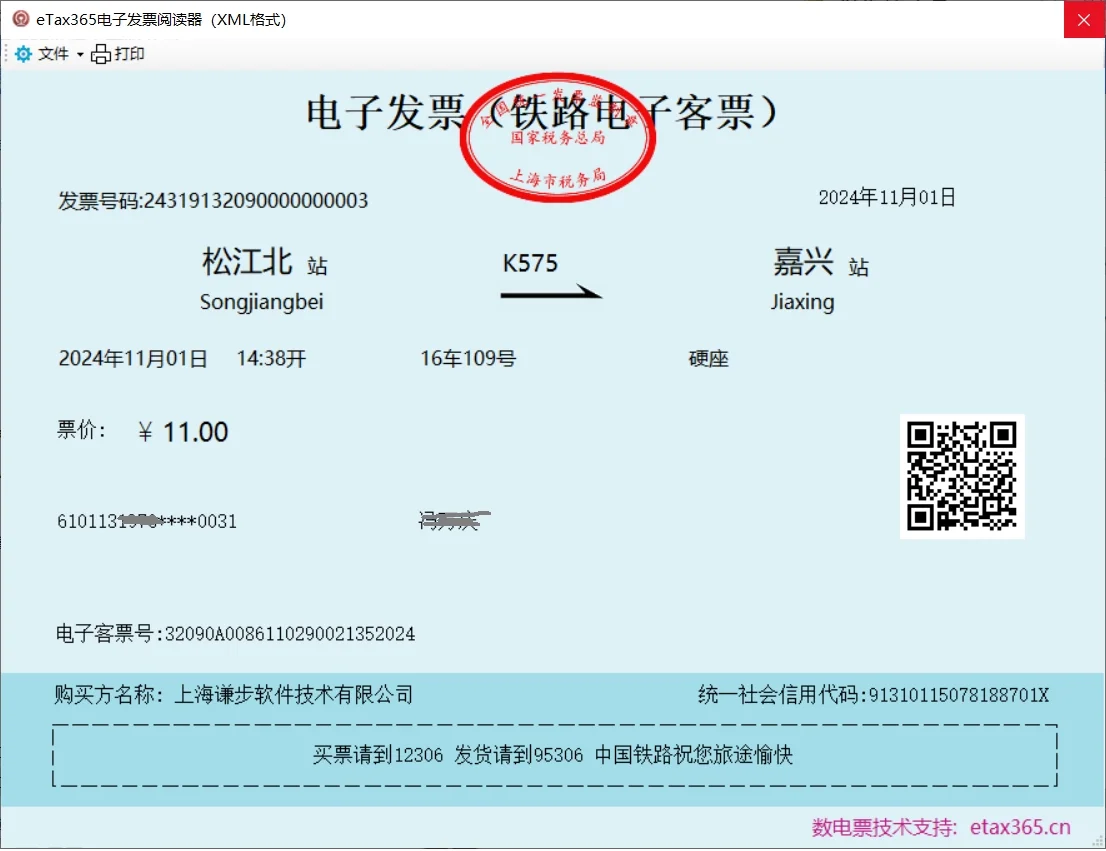Click the 票价: label
The image size is (1106, 851).
tap(81, 430)
